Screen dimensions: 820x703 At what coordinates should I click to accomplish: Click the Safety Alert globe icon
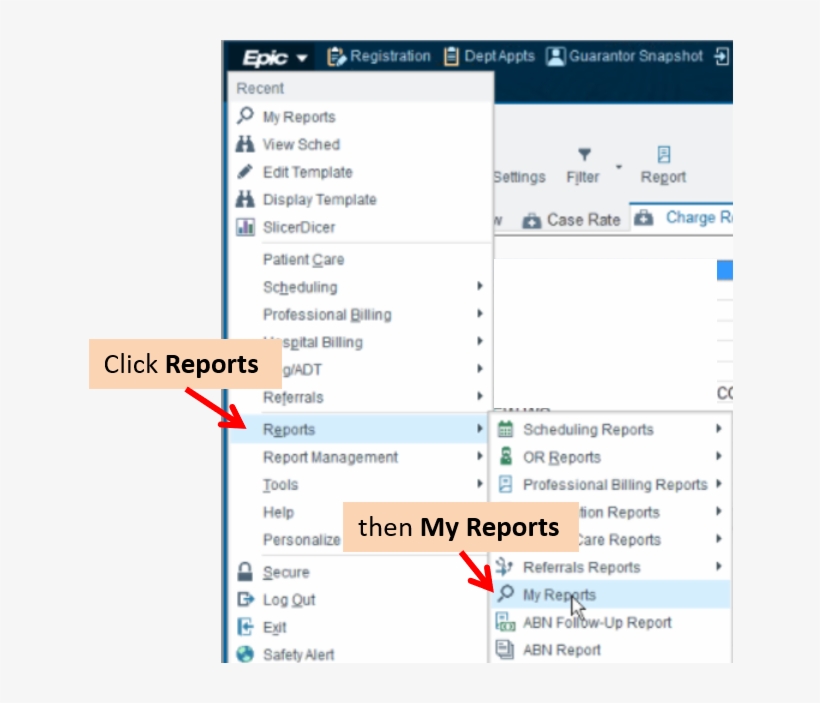click(245, 654)
